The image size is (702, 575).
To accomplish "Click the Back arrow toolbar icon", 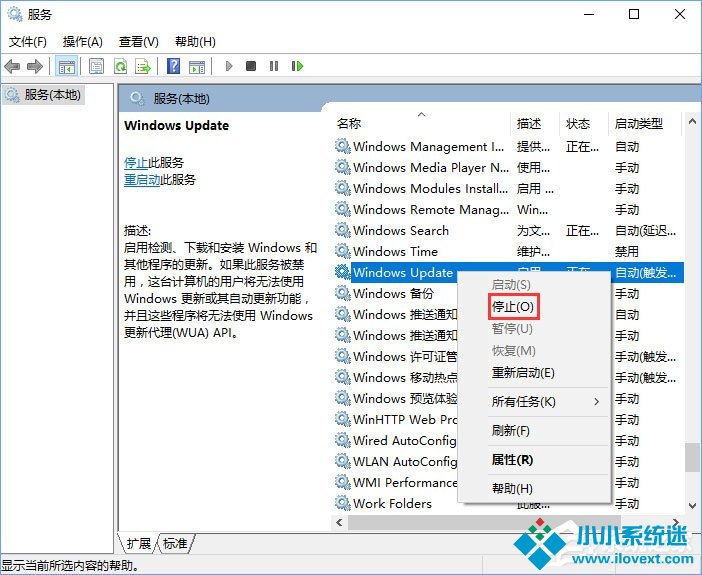I will point(12,67).
